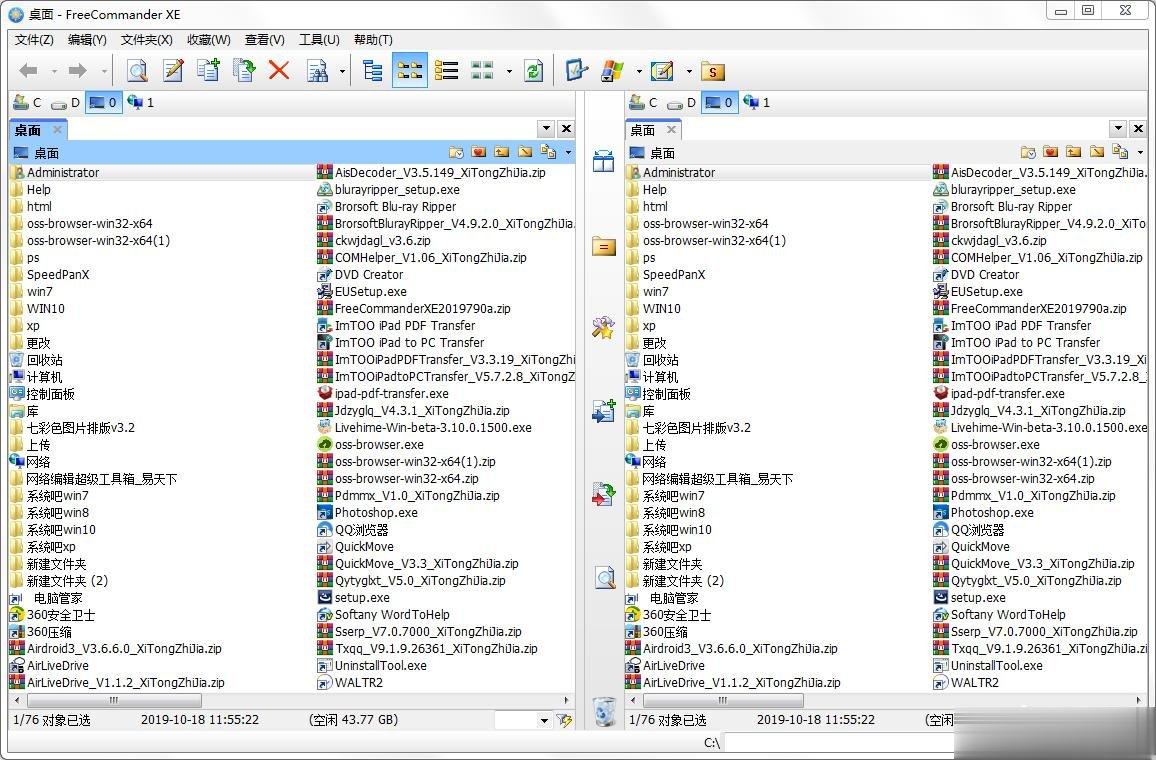The image size is (1156, 760).
Task: Open dropdown next to Forward arrow
Action: (104, 72)
